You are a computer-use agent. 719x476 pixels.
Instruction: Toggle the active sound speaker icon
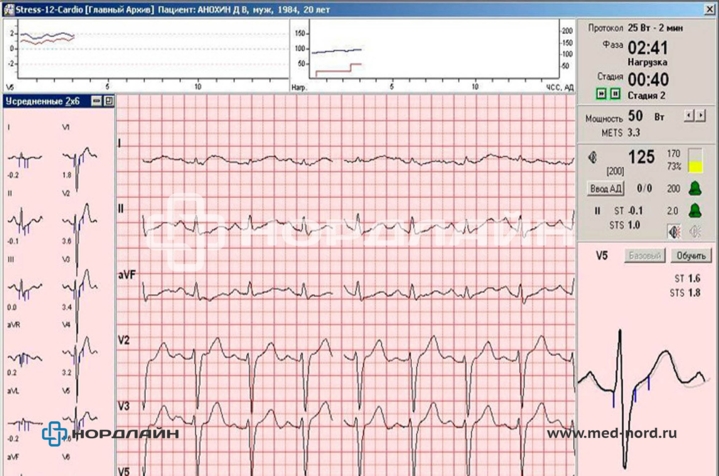click(x=674, y=231)
